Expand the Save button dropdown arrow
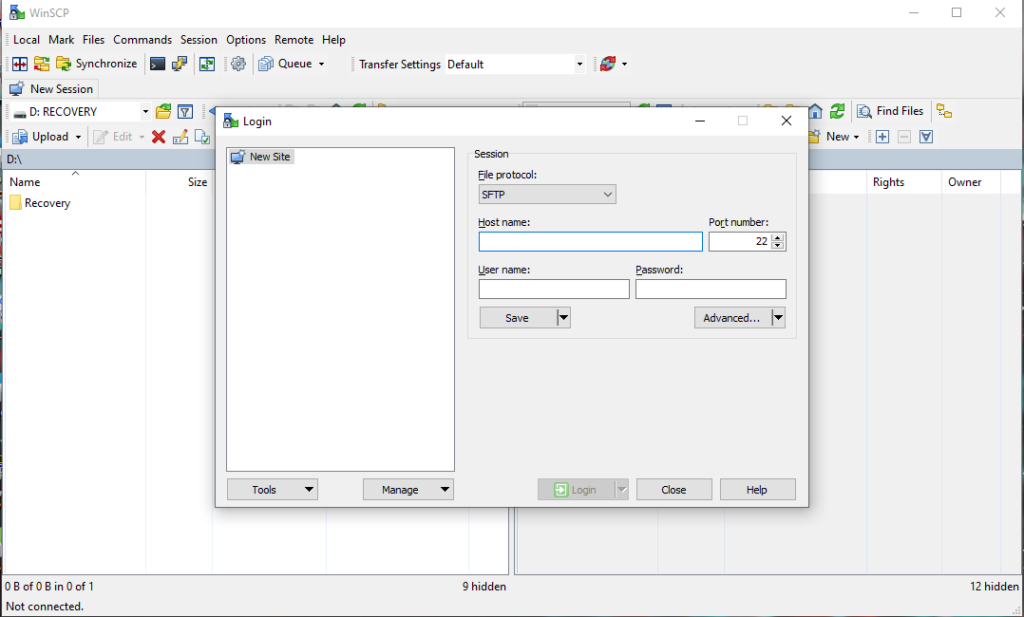The width and height of the screenshot is (1024, 617). [x=564, y=318]
